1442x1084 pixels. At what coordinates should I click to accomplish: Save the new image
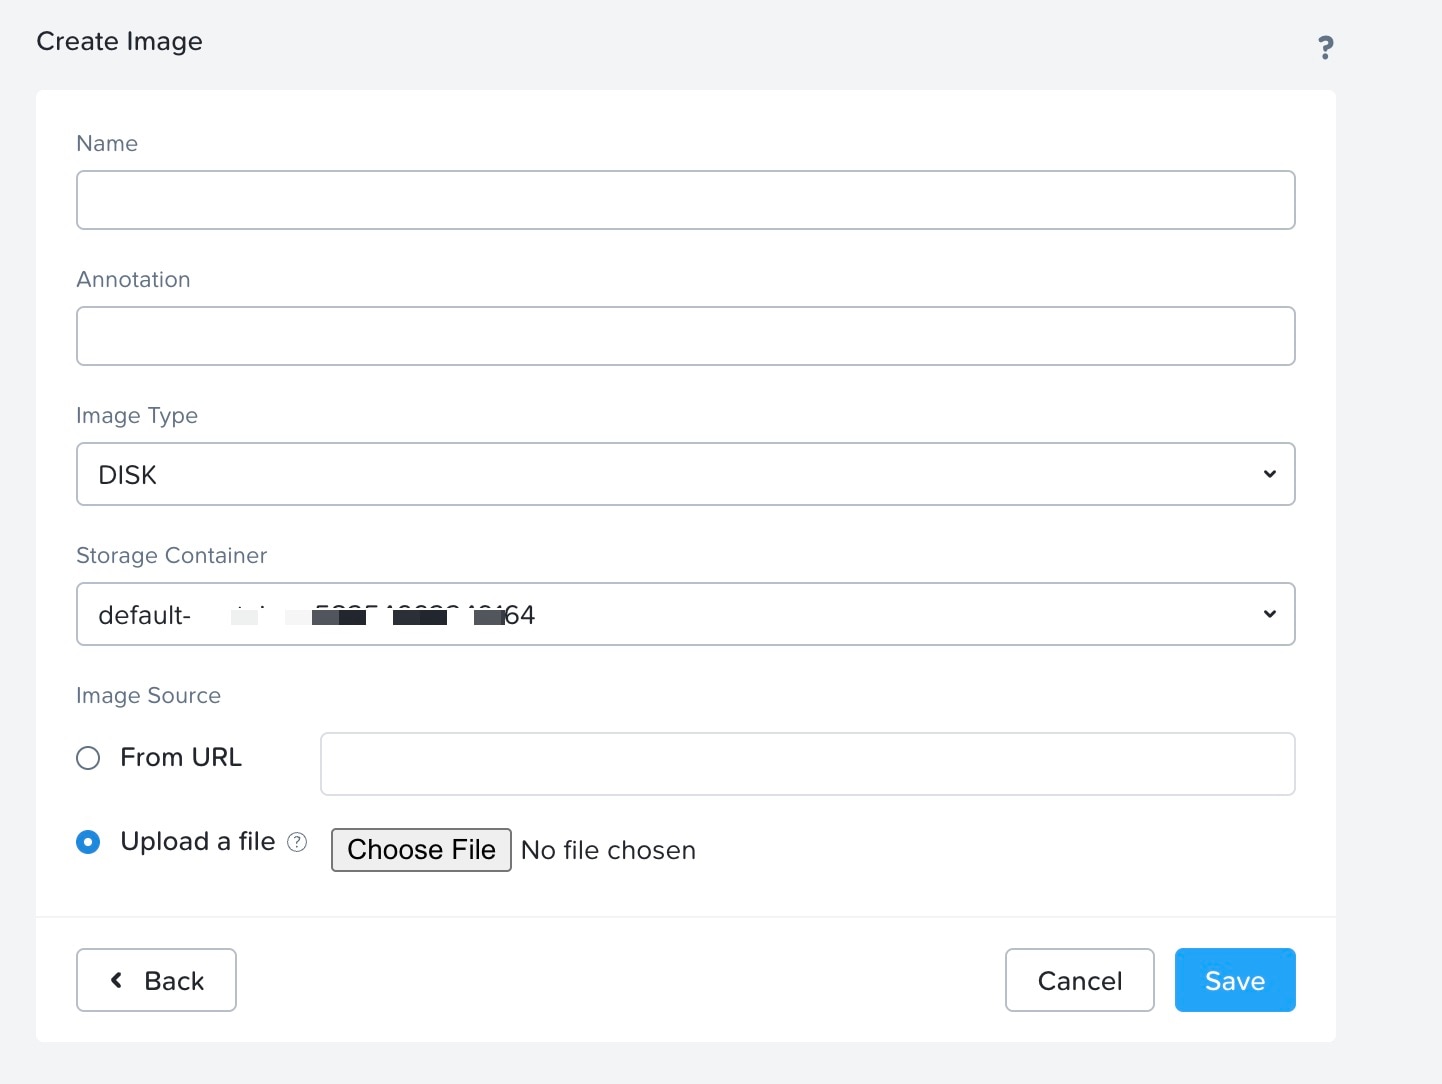coord(1234,980)
